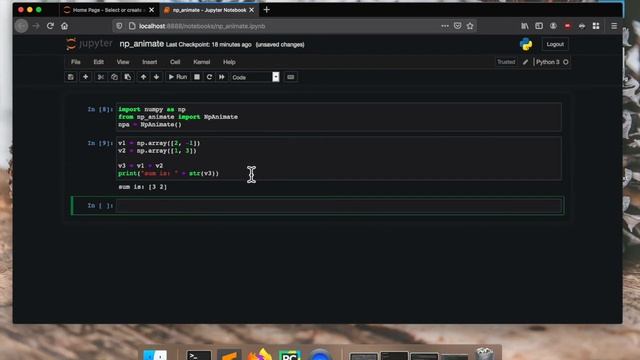
Task: Open Firefox account icon
Action: pos(553,26)
